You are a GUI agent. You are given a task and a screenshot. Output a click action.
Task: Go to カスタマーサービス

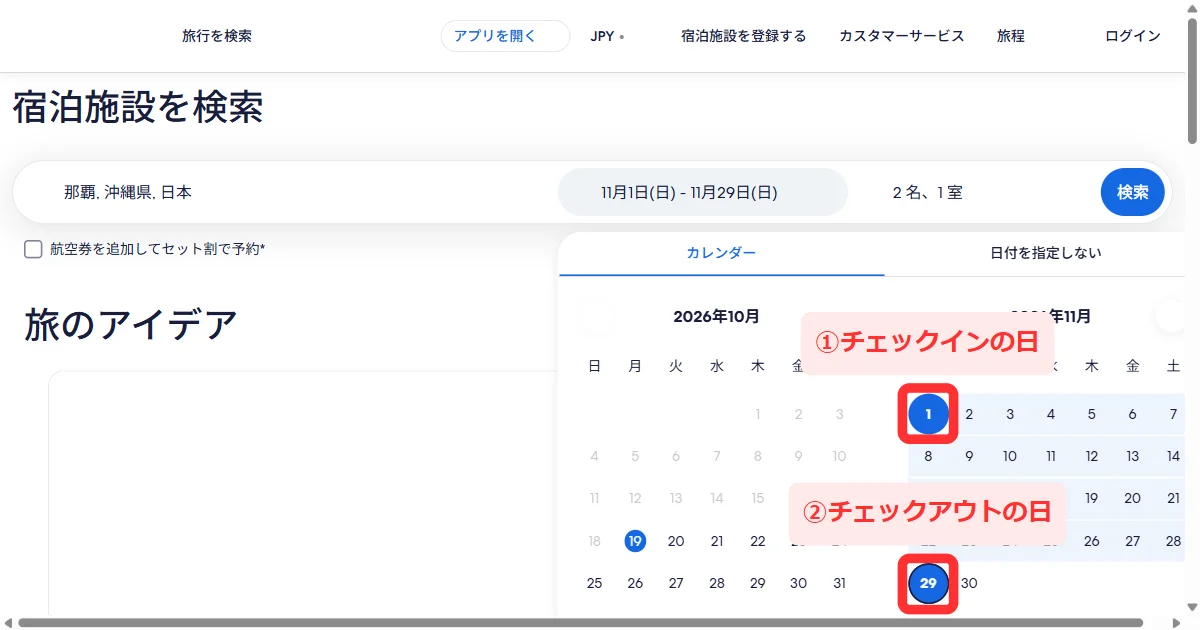(x=901, y=36)
